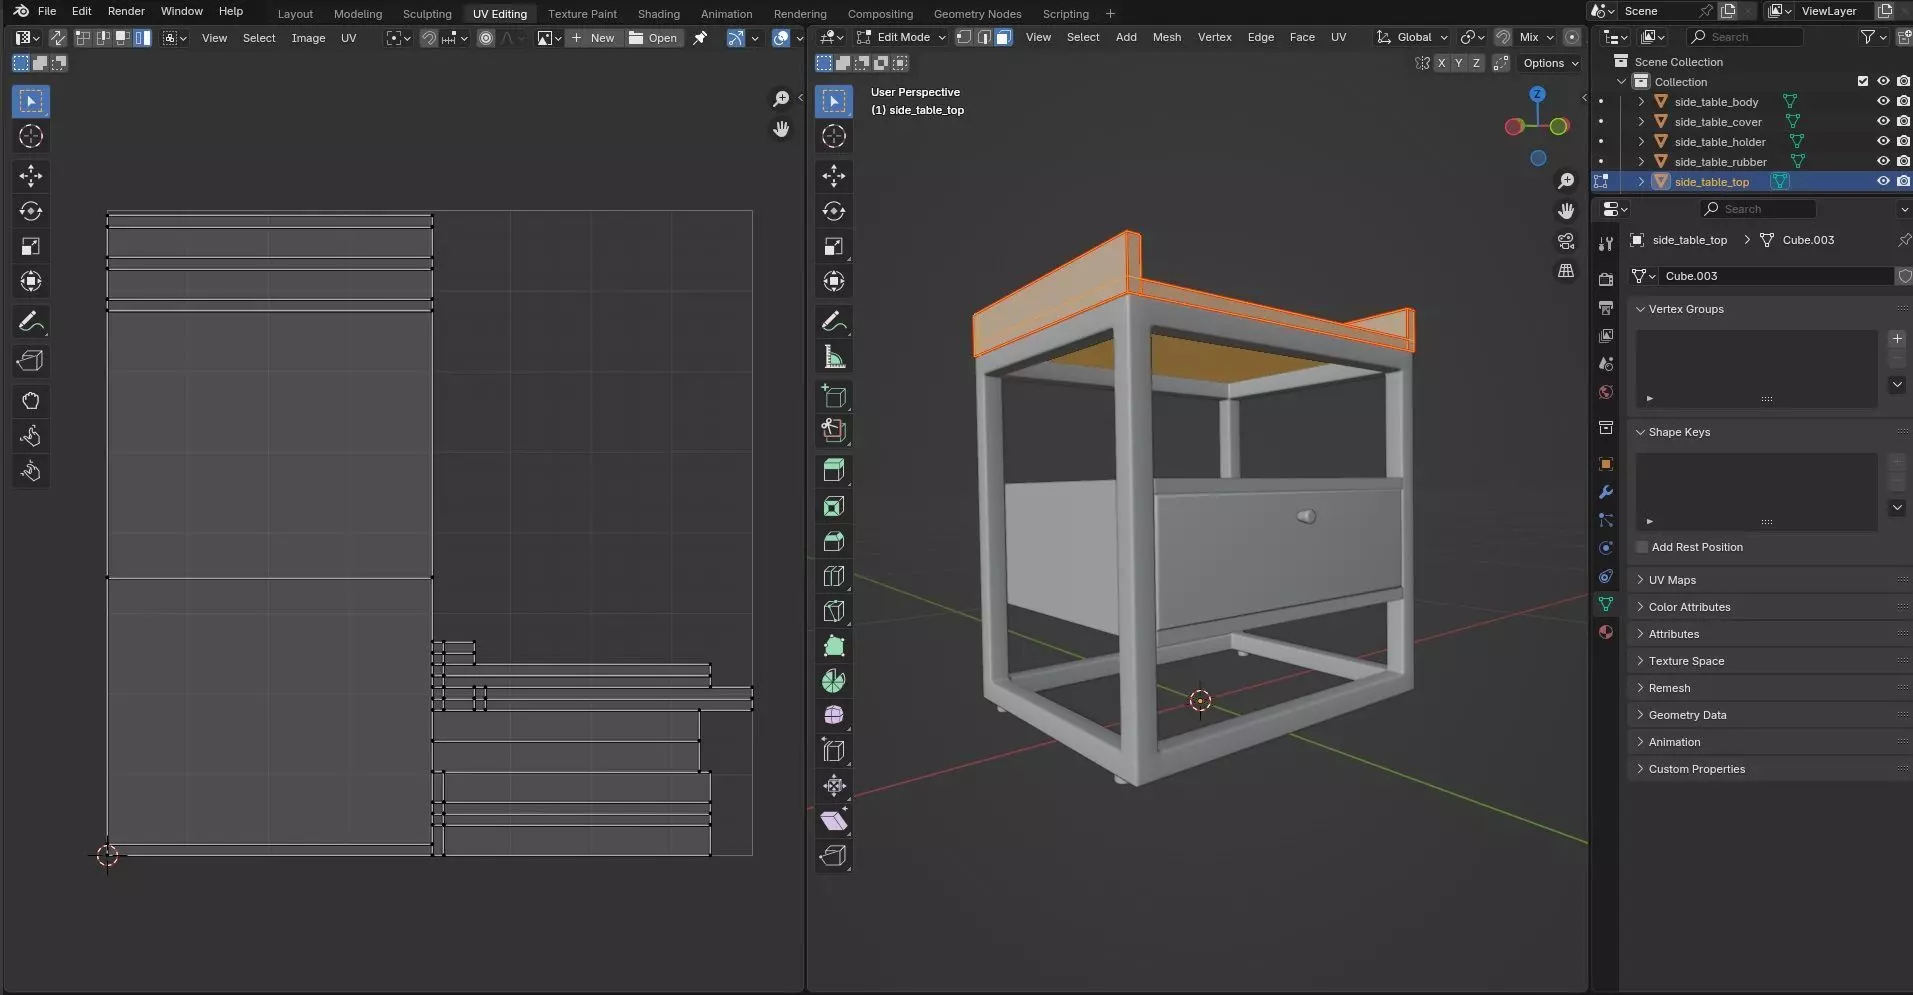
Task: Open the Options dropdown in 3D viewport
Action: [1550, 63]
